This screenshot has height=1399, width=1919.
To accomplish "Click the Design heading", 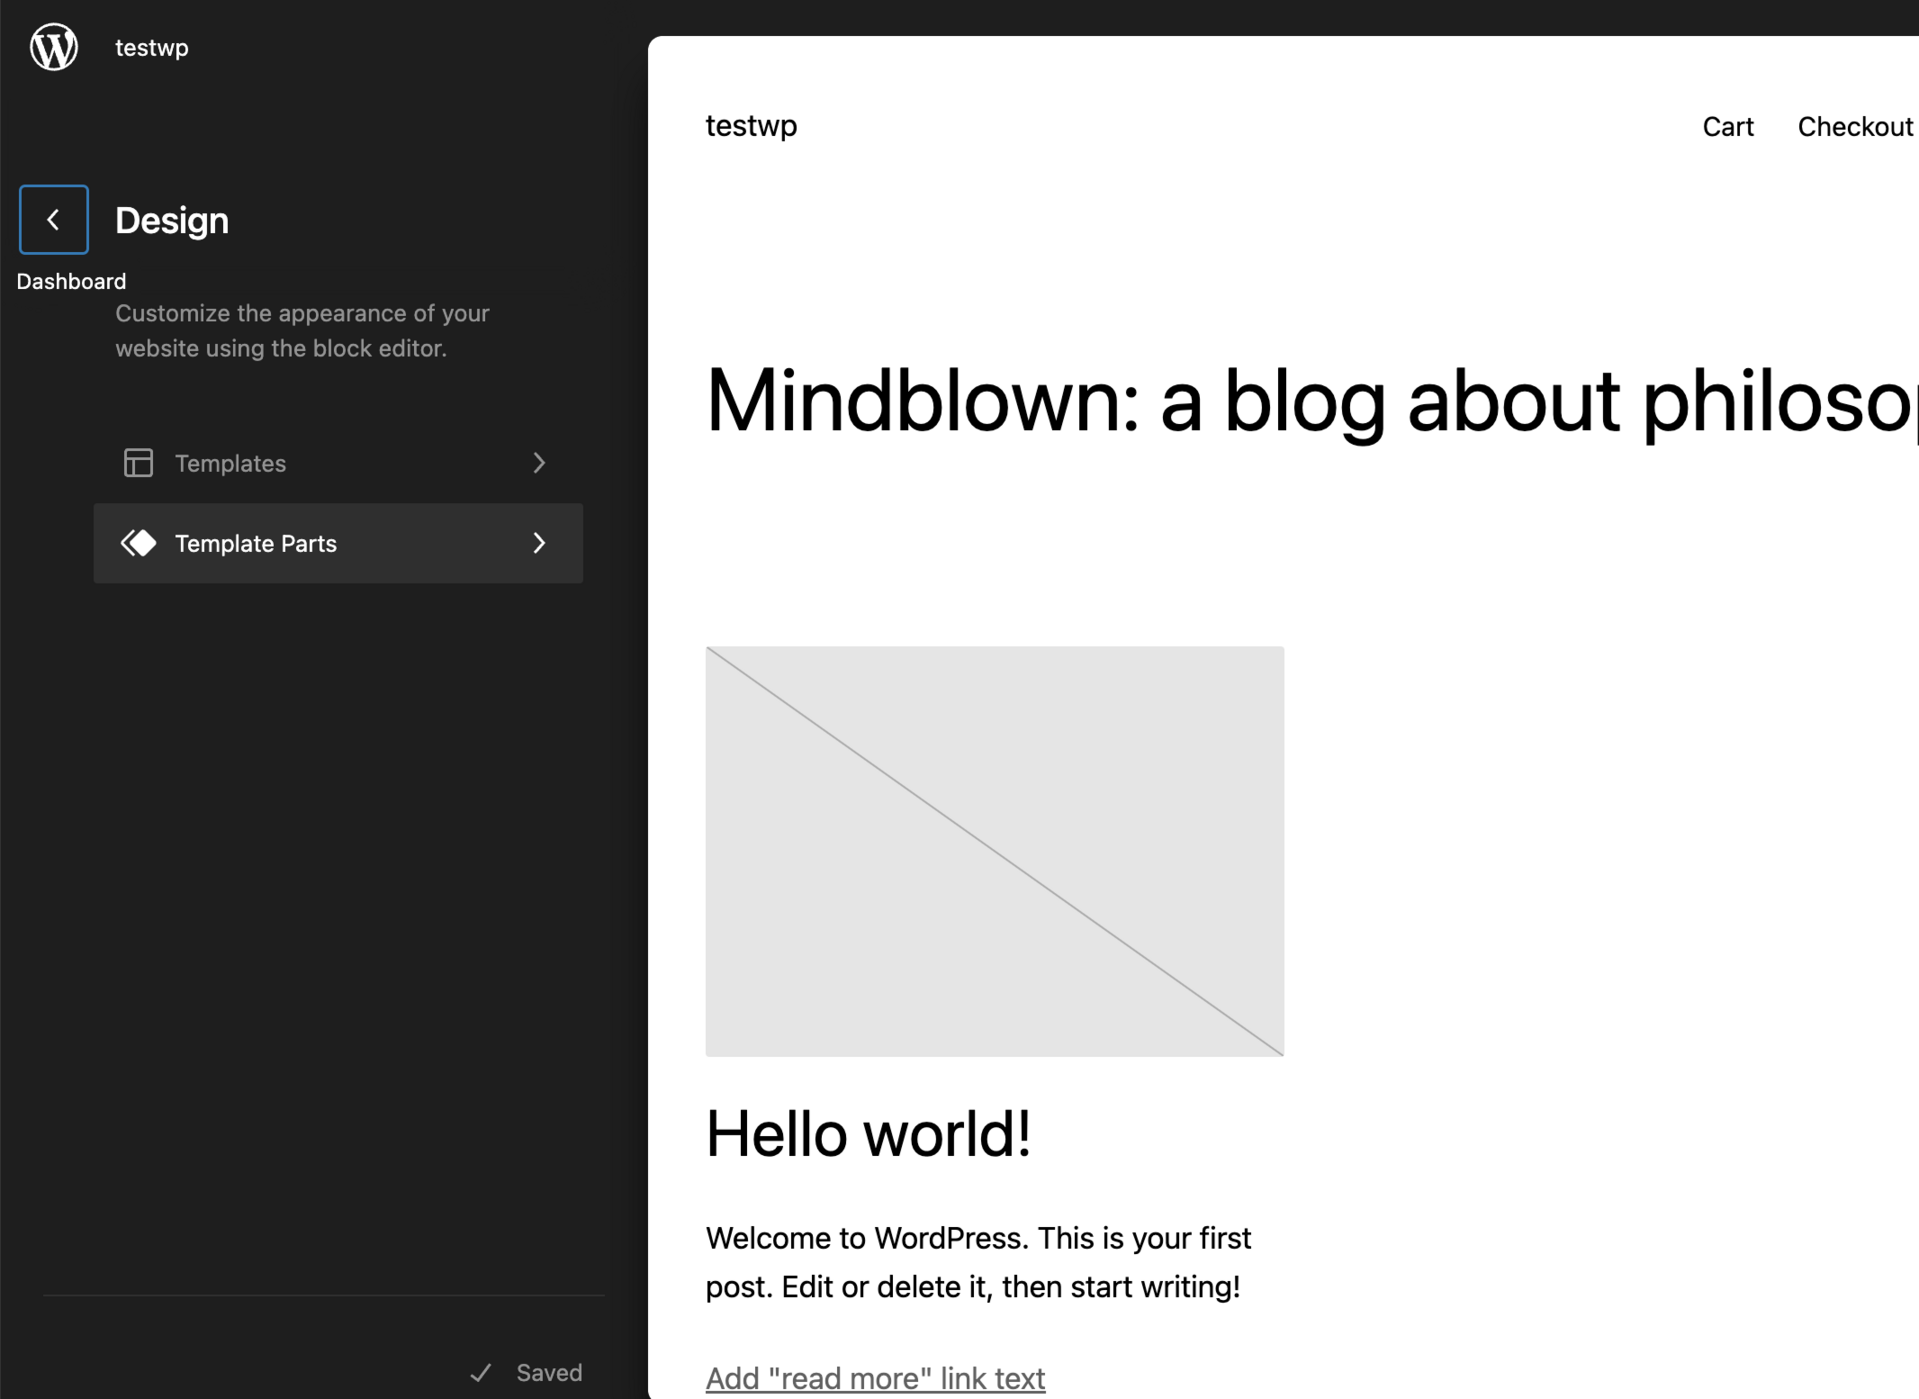I will (172, 220).
